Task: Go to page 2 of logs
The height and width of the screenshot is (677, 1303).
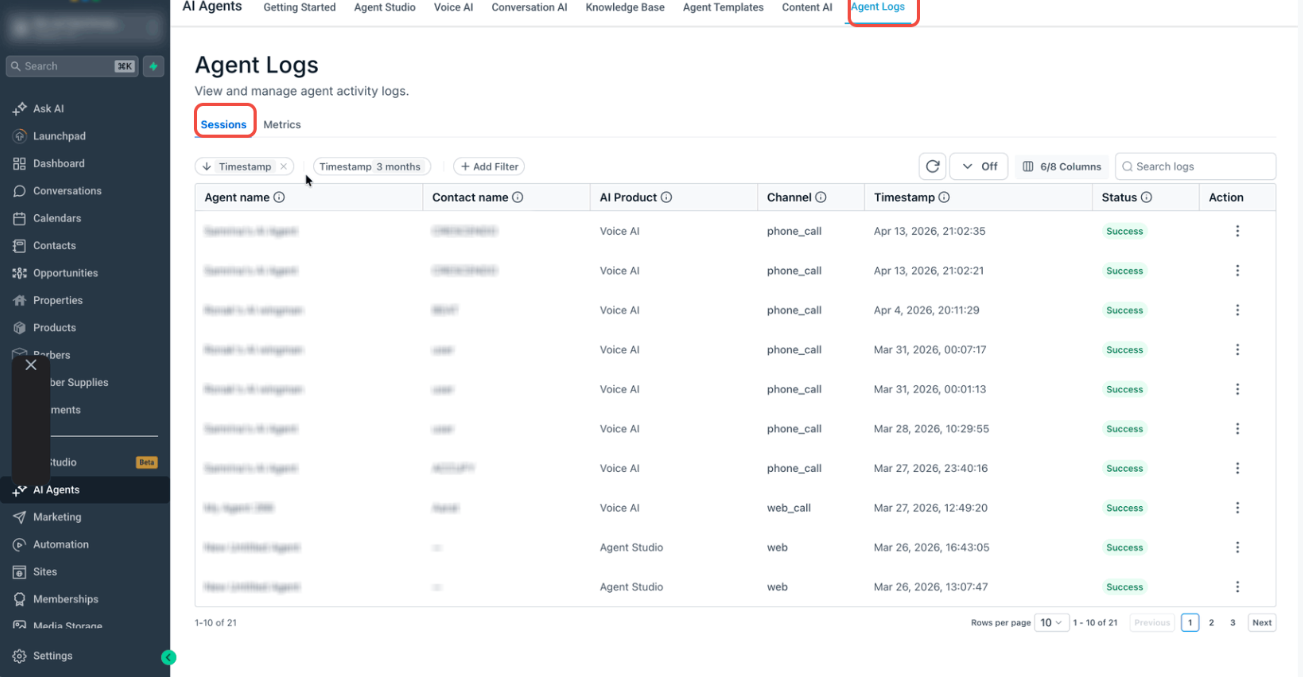Action: [x=1211, y=622]
